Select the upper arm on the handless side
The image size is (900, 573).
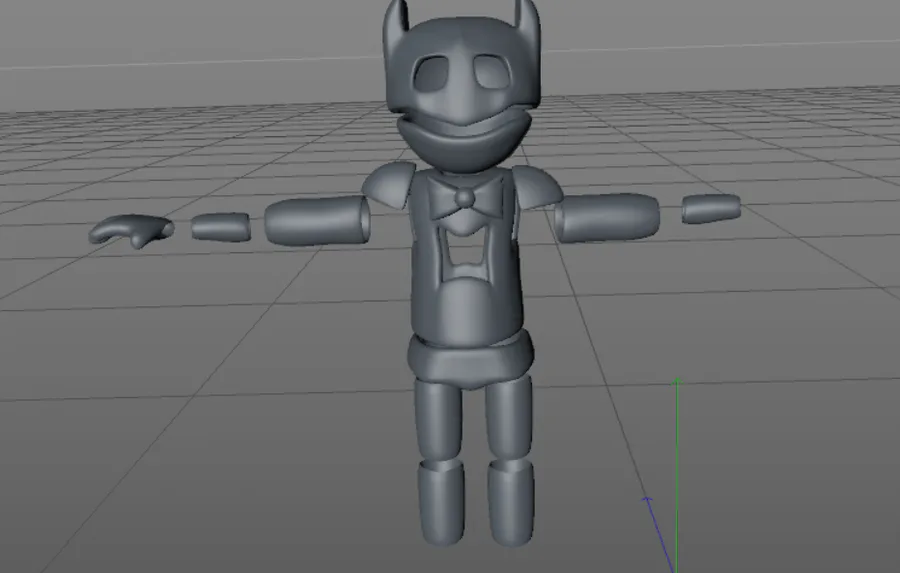tap(607, 216)
